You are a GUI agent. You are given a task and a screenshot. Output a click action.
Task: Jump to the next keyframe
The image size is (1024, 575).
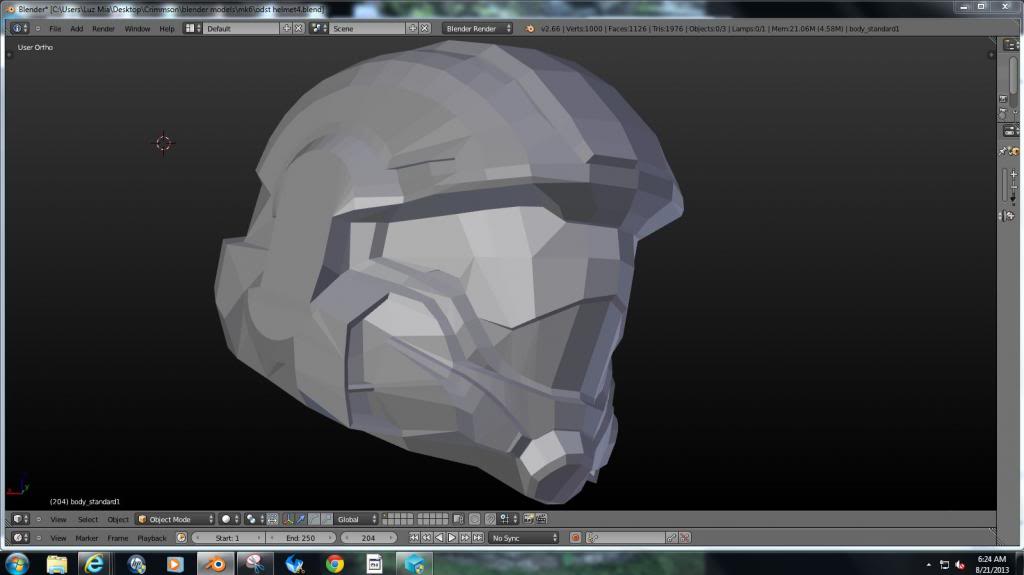pos(465,538)
